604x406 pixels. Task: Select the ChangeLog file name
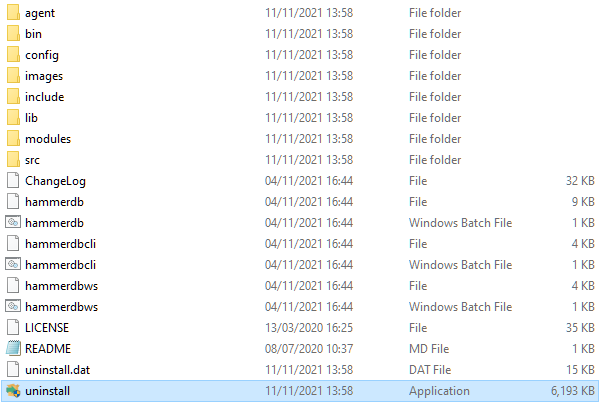coord(55,181)
